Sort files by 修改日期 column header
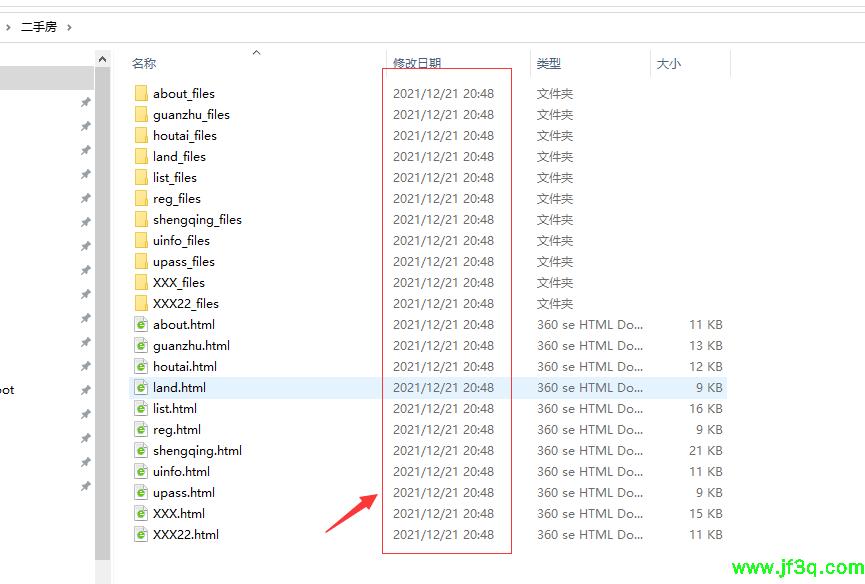Viewport: 865px width, 584px height. point(417,64)
